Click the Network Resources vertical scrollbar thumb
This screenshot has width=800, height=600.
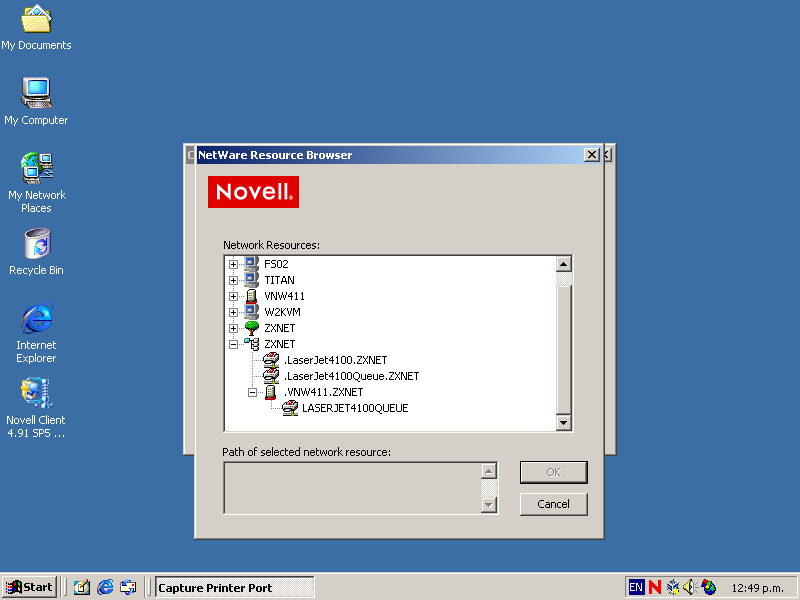563,350
